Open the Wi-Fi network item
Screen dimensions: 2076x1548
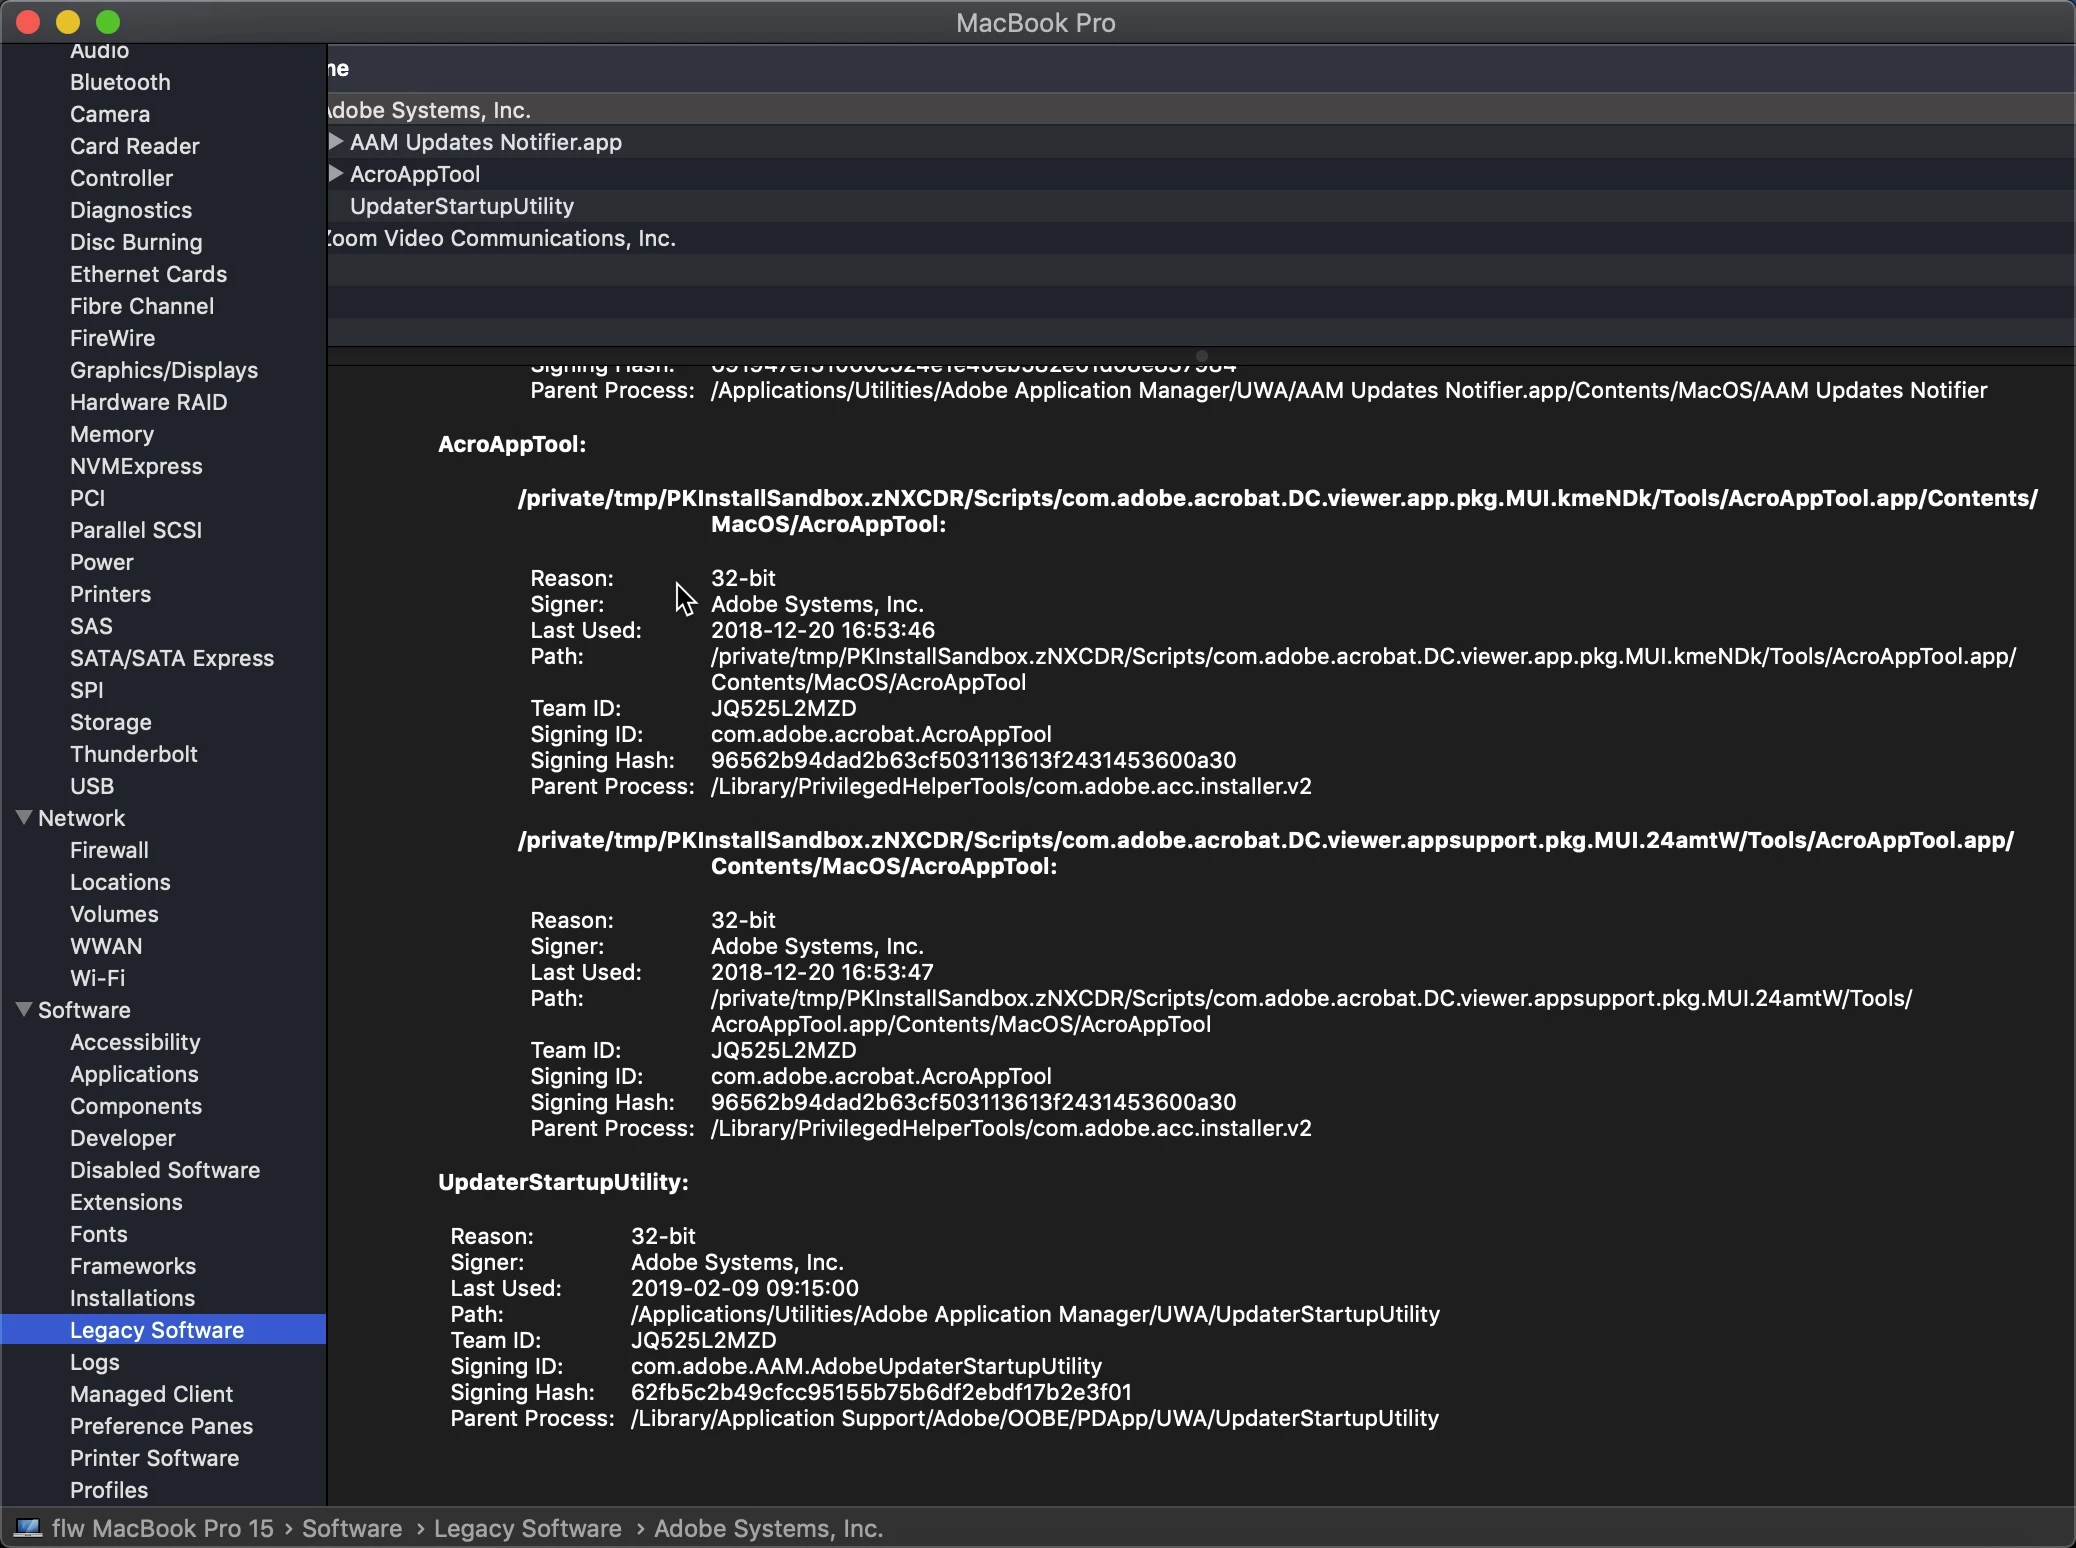[x=98, y=978]
